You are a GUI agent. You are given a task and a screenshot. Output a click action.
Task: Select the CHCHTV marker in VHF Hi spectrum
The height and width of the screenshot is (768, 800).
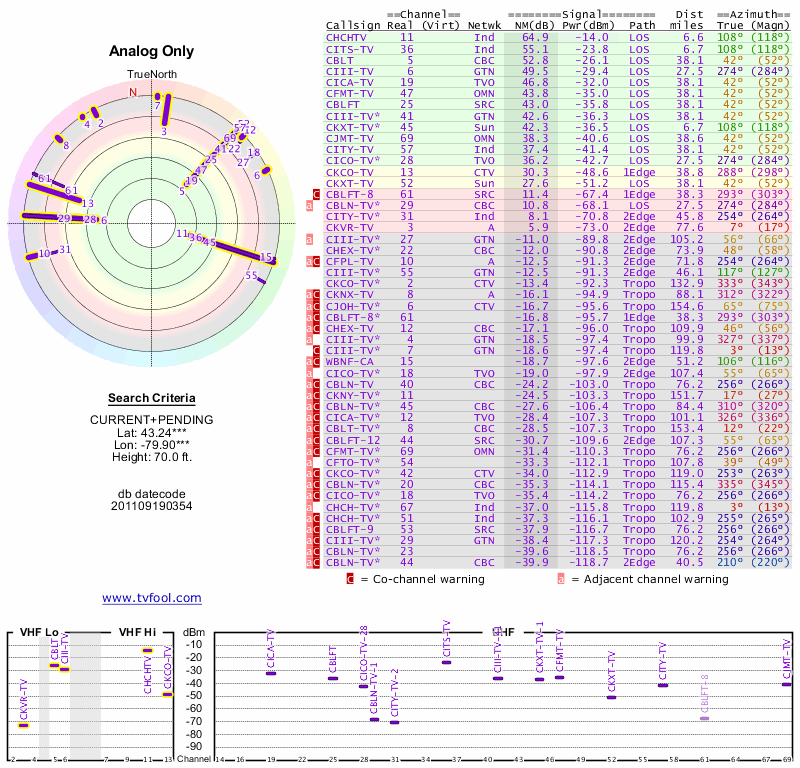tap(148, 650)
